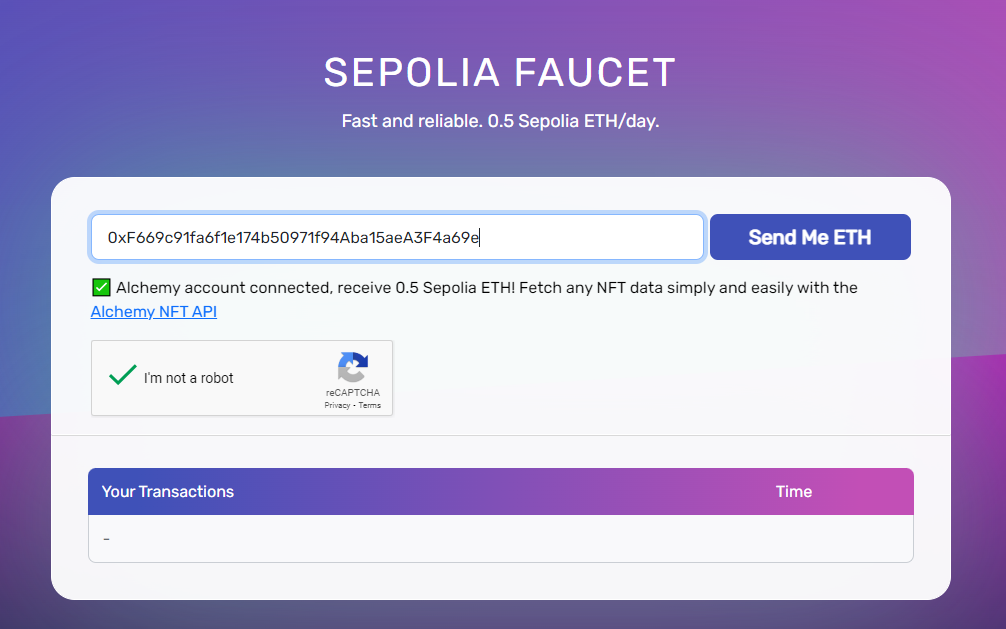Click the Your Transactions column header

[168, 492]
